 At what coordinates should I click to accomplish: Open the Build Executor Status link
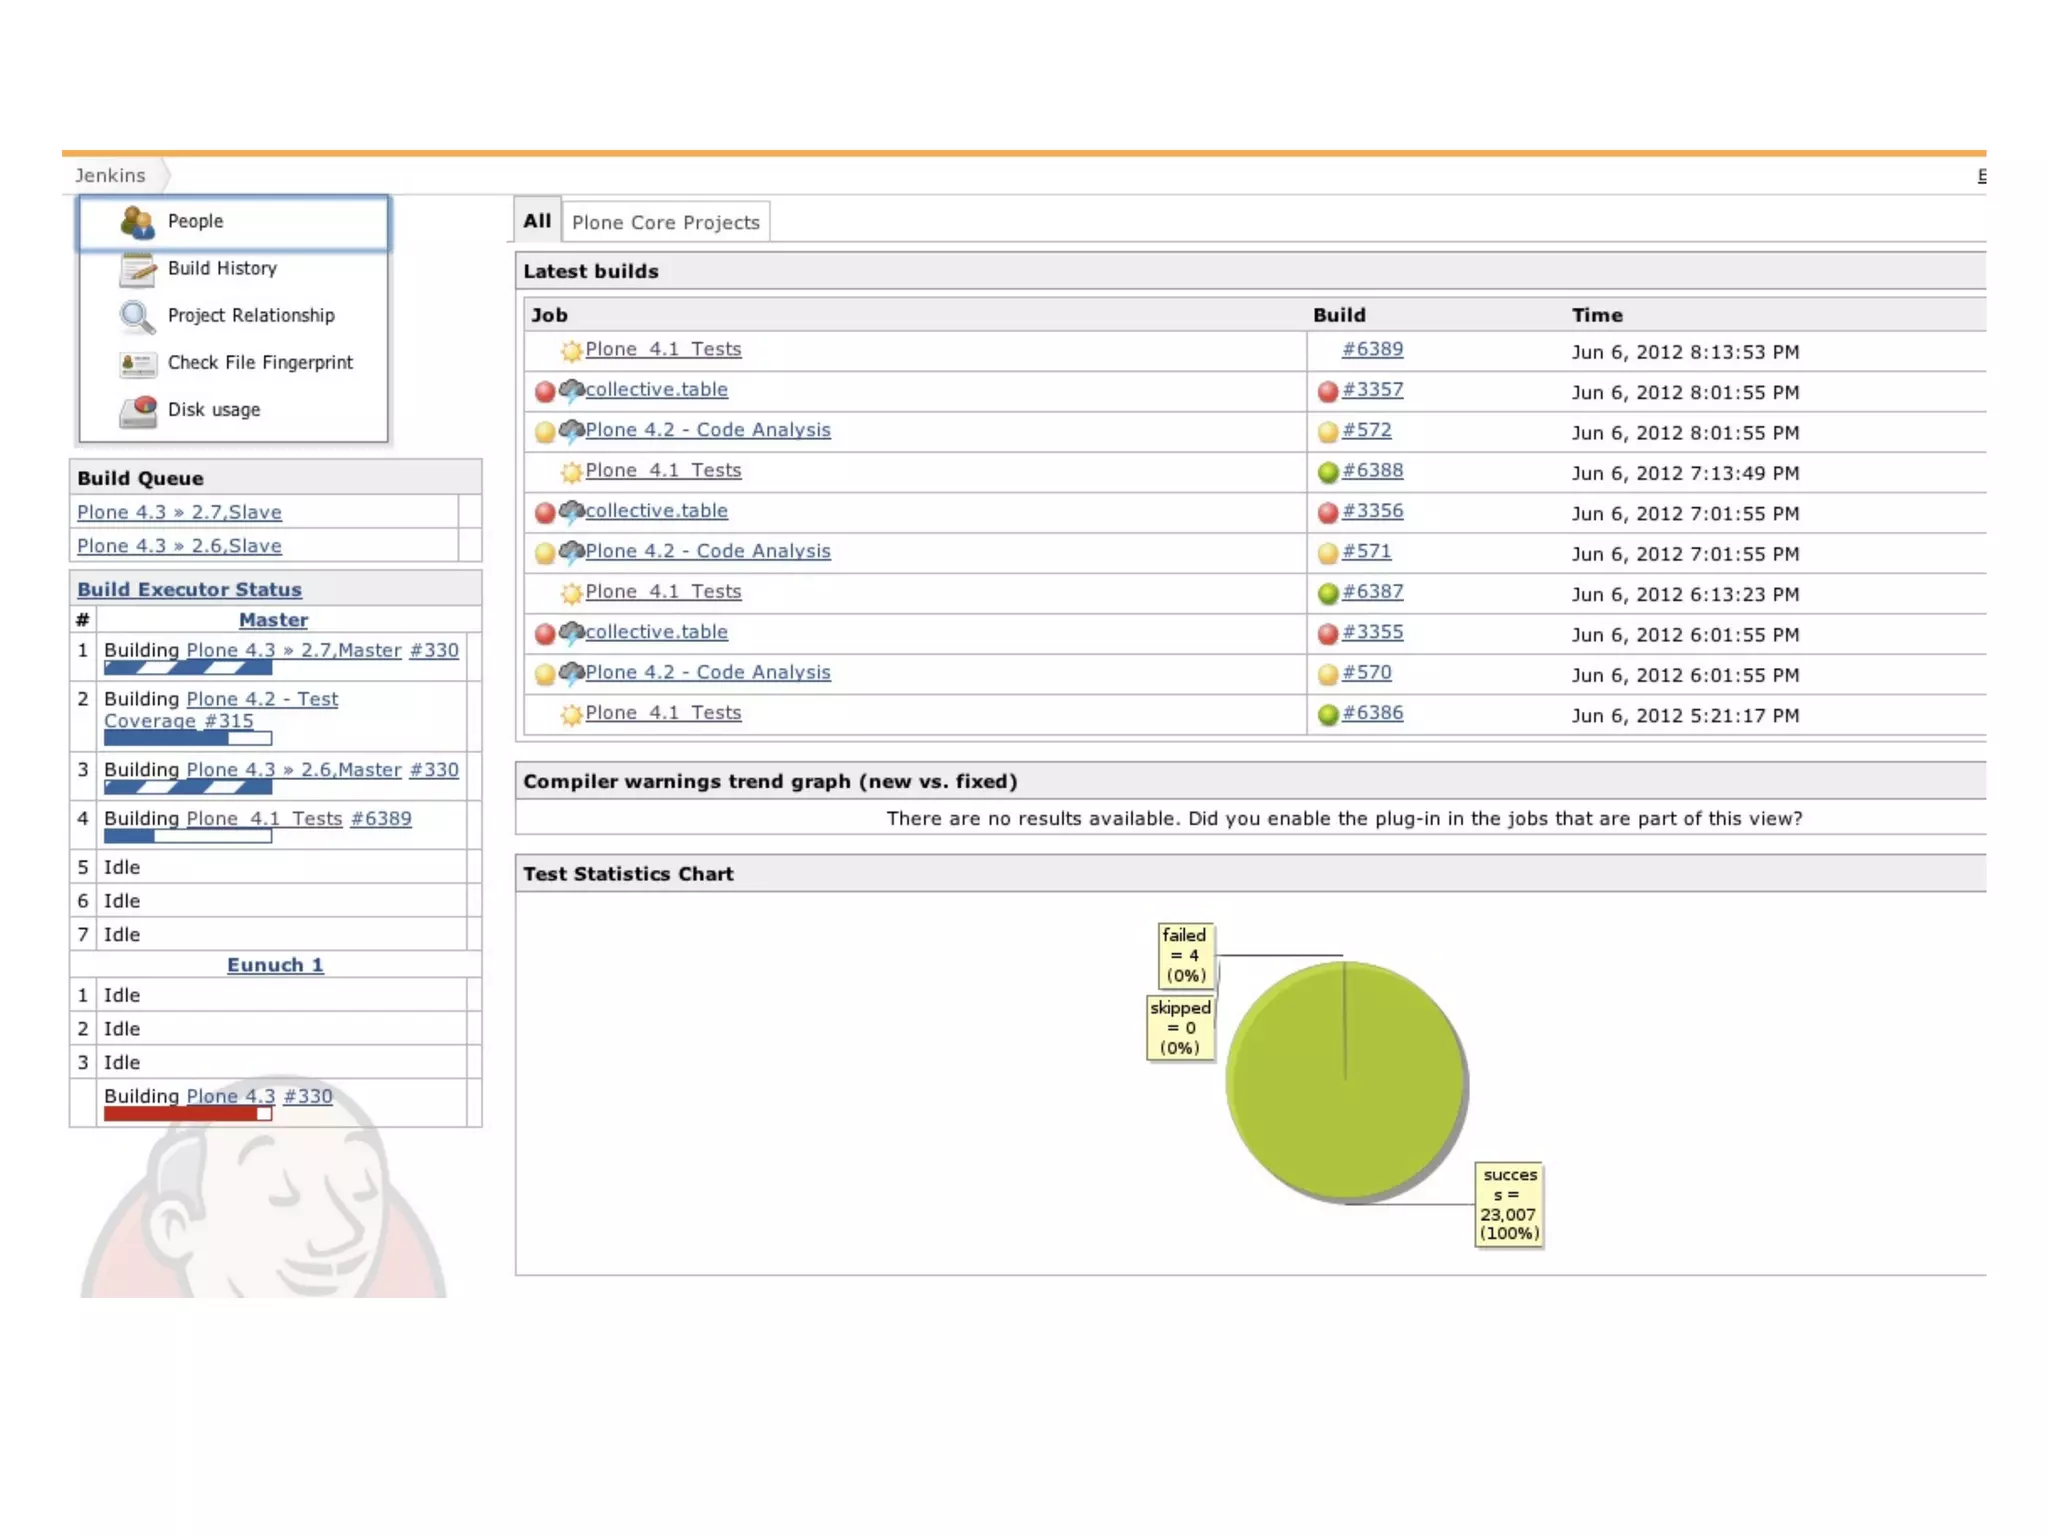pos(189,590)
